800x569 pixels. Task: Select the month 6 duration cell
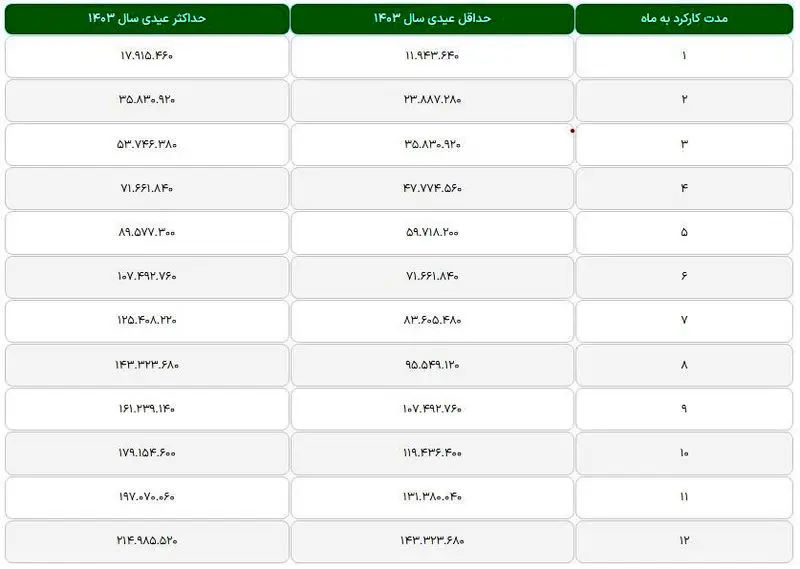[x=685, y=276]
